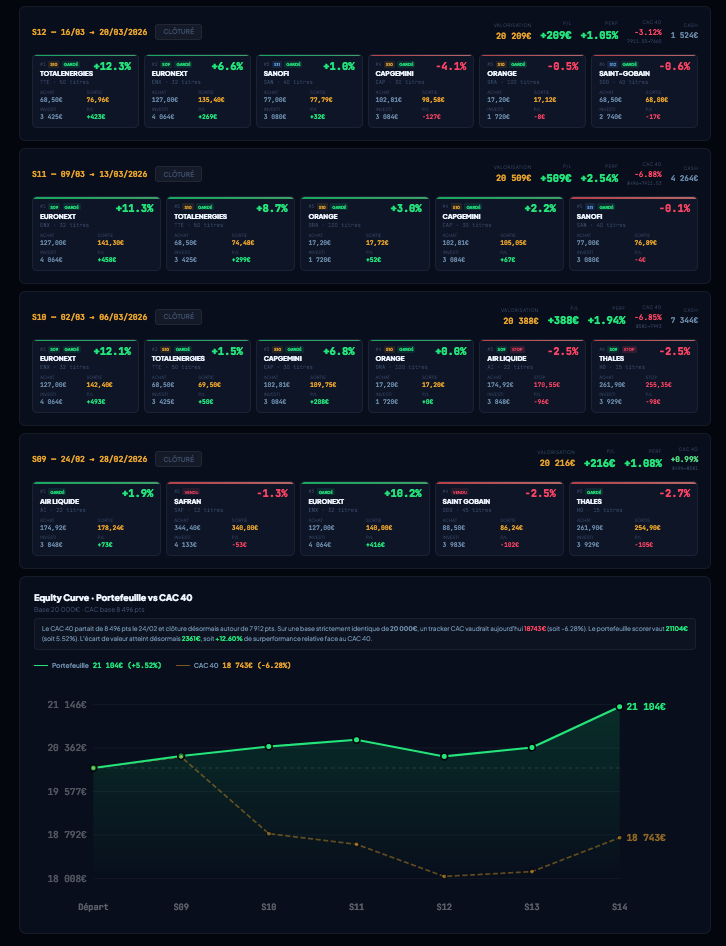
Task: Open the S11 Euronext +11.3% card
Action: pyautogui.click(x=96, y=233)
